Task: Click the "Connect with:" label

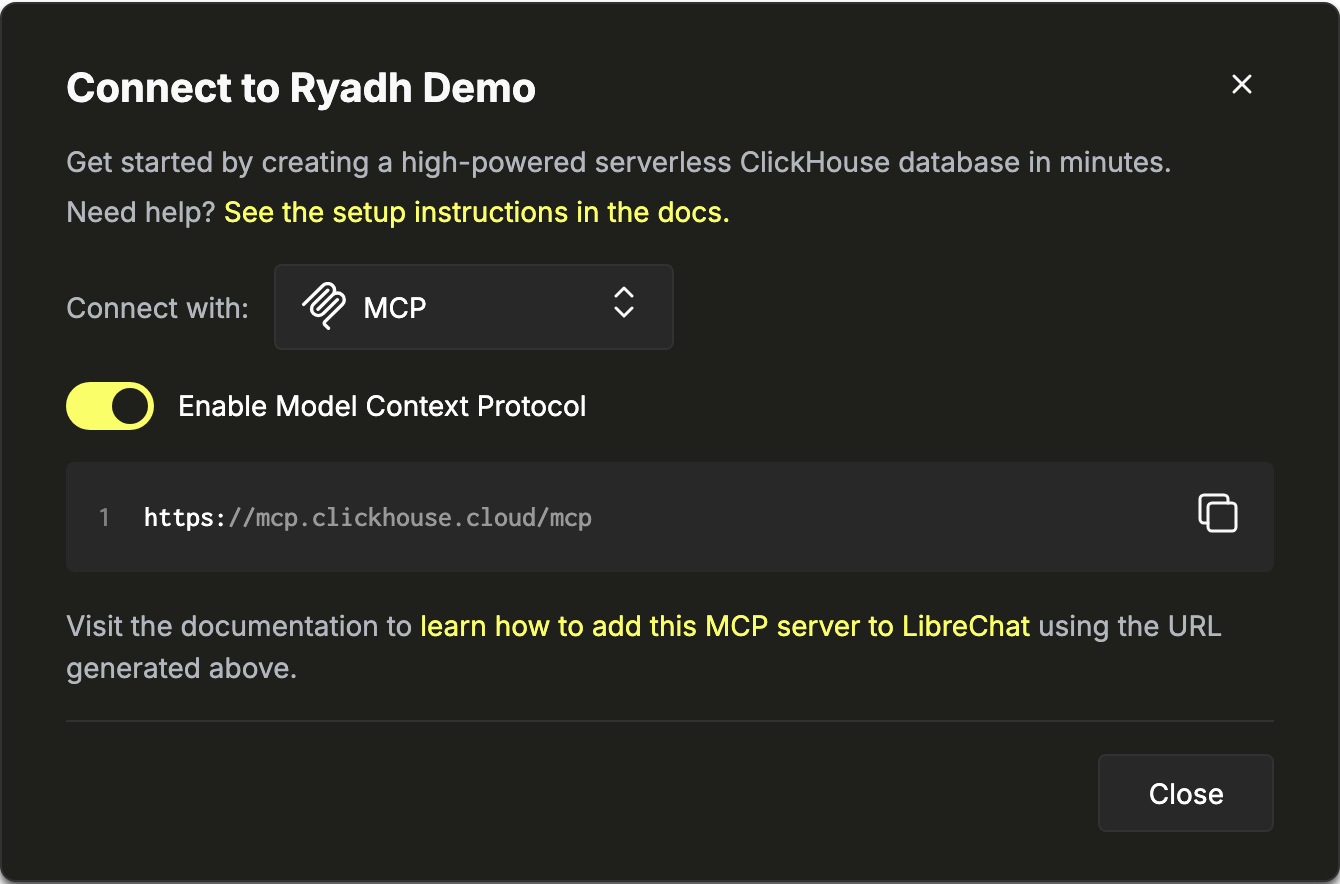Action: coord(157,308)
